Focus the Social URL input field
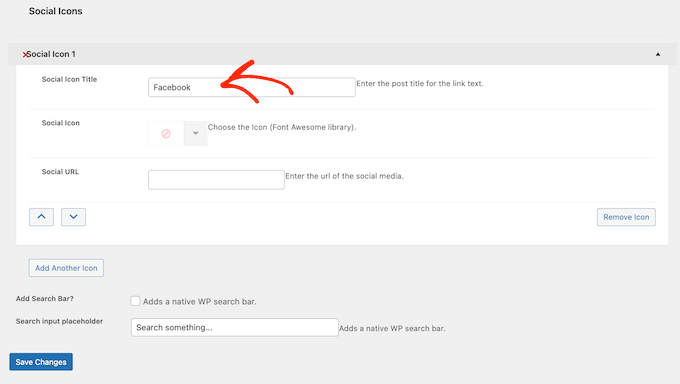680x384 pixels. click(216, 180)
